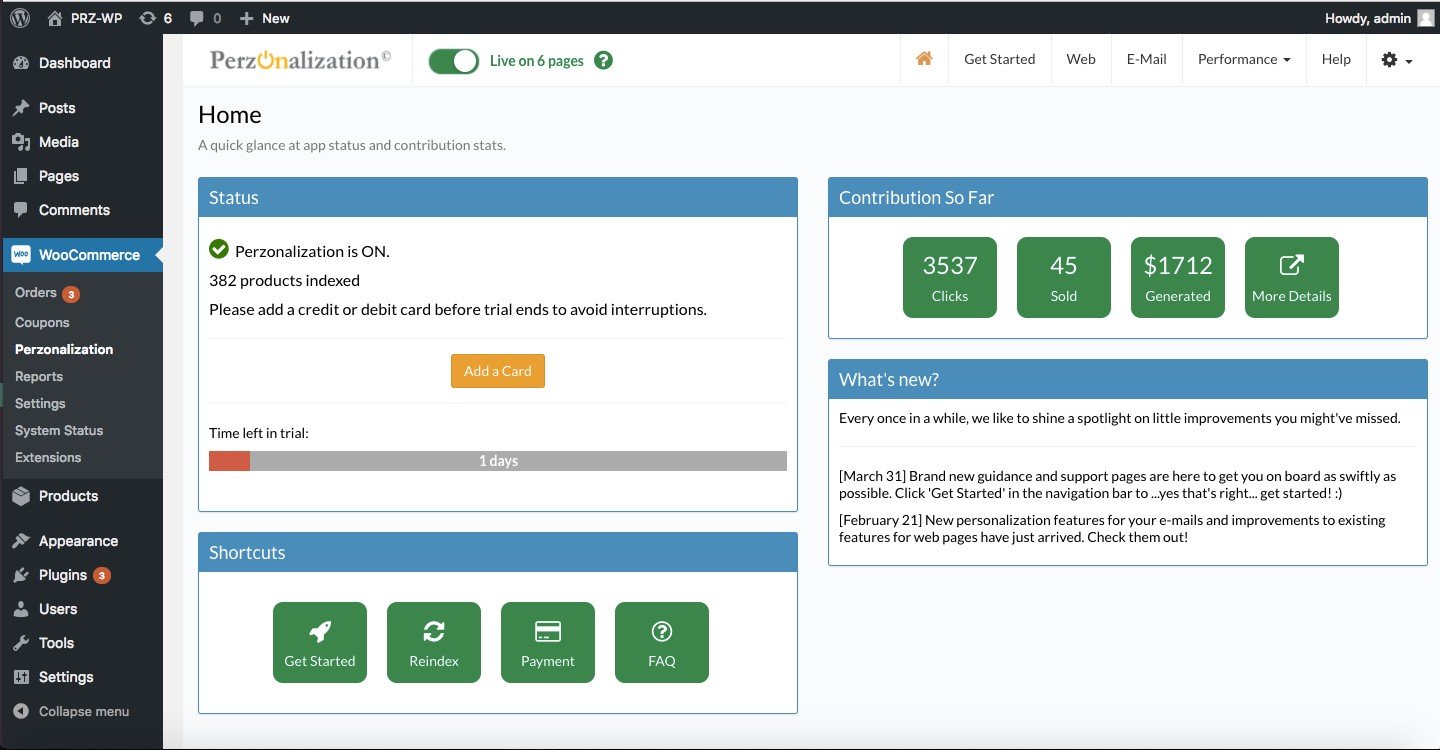Click the Perzonalization logo
Image resolution: width=1440 pixels, height=750 pixels.
(301, 60)
